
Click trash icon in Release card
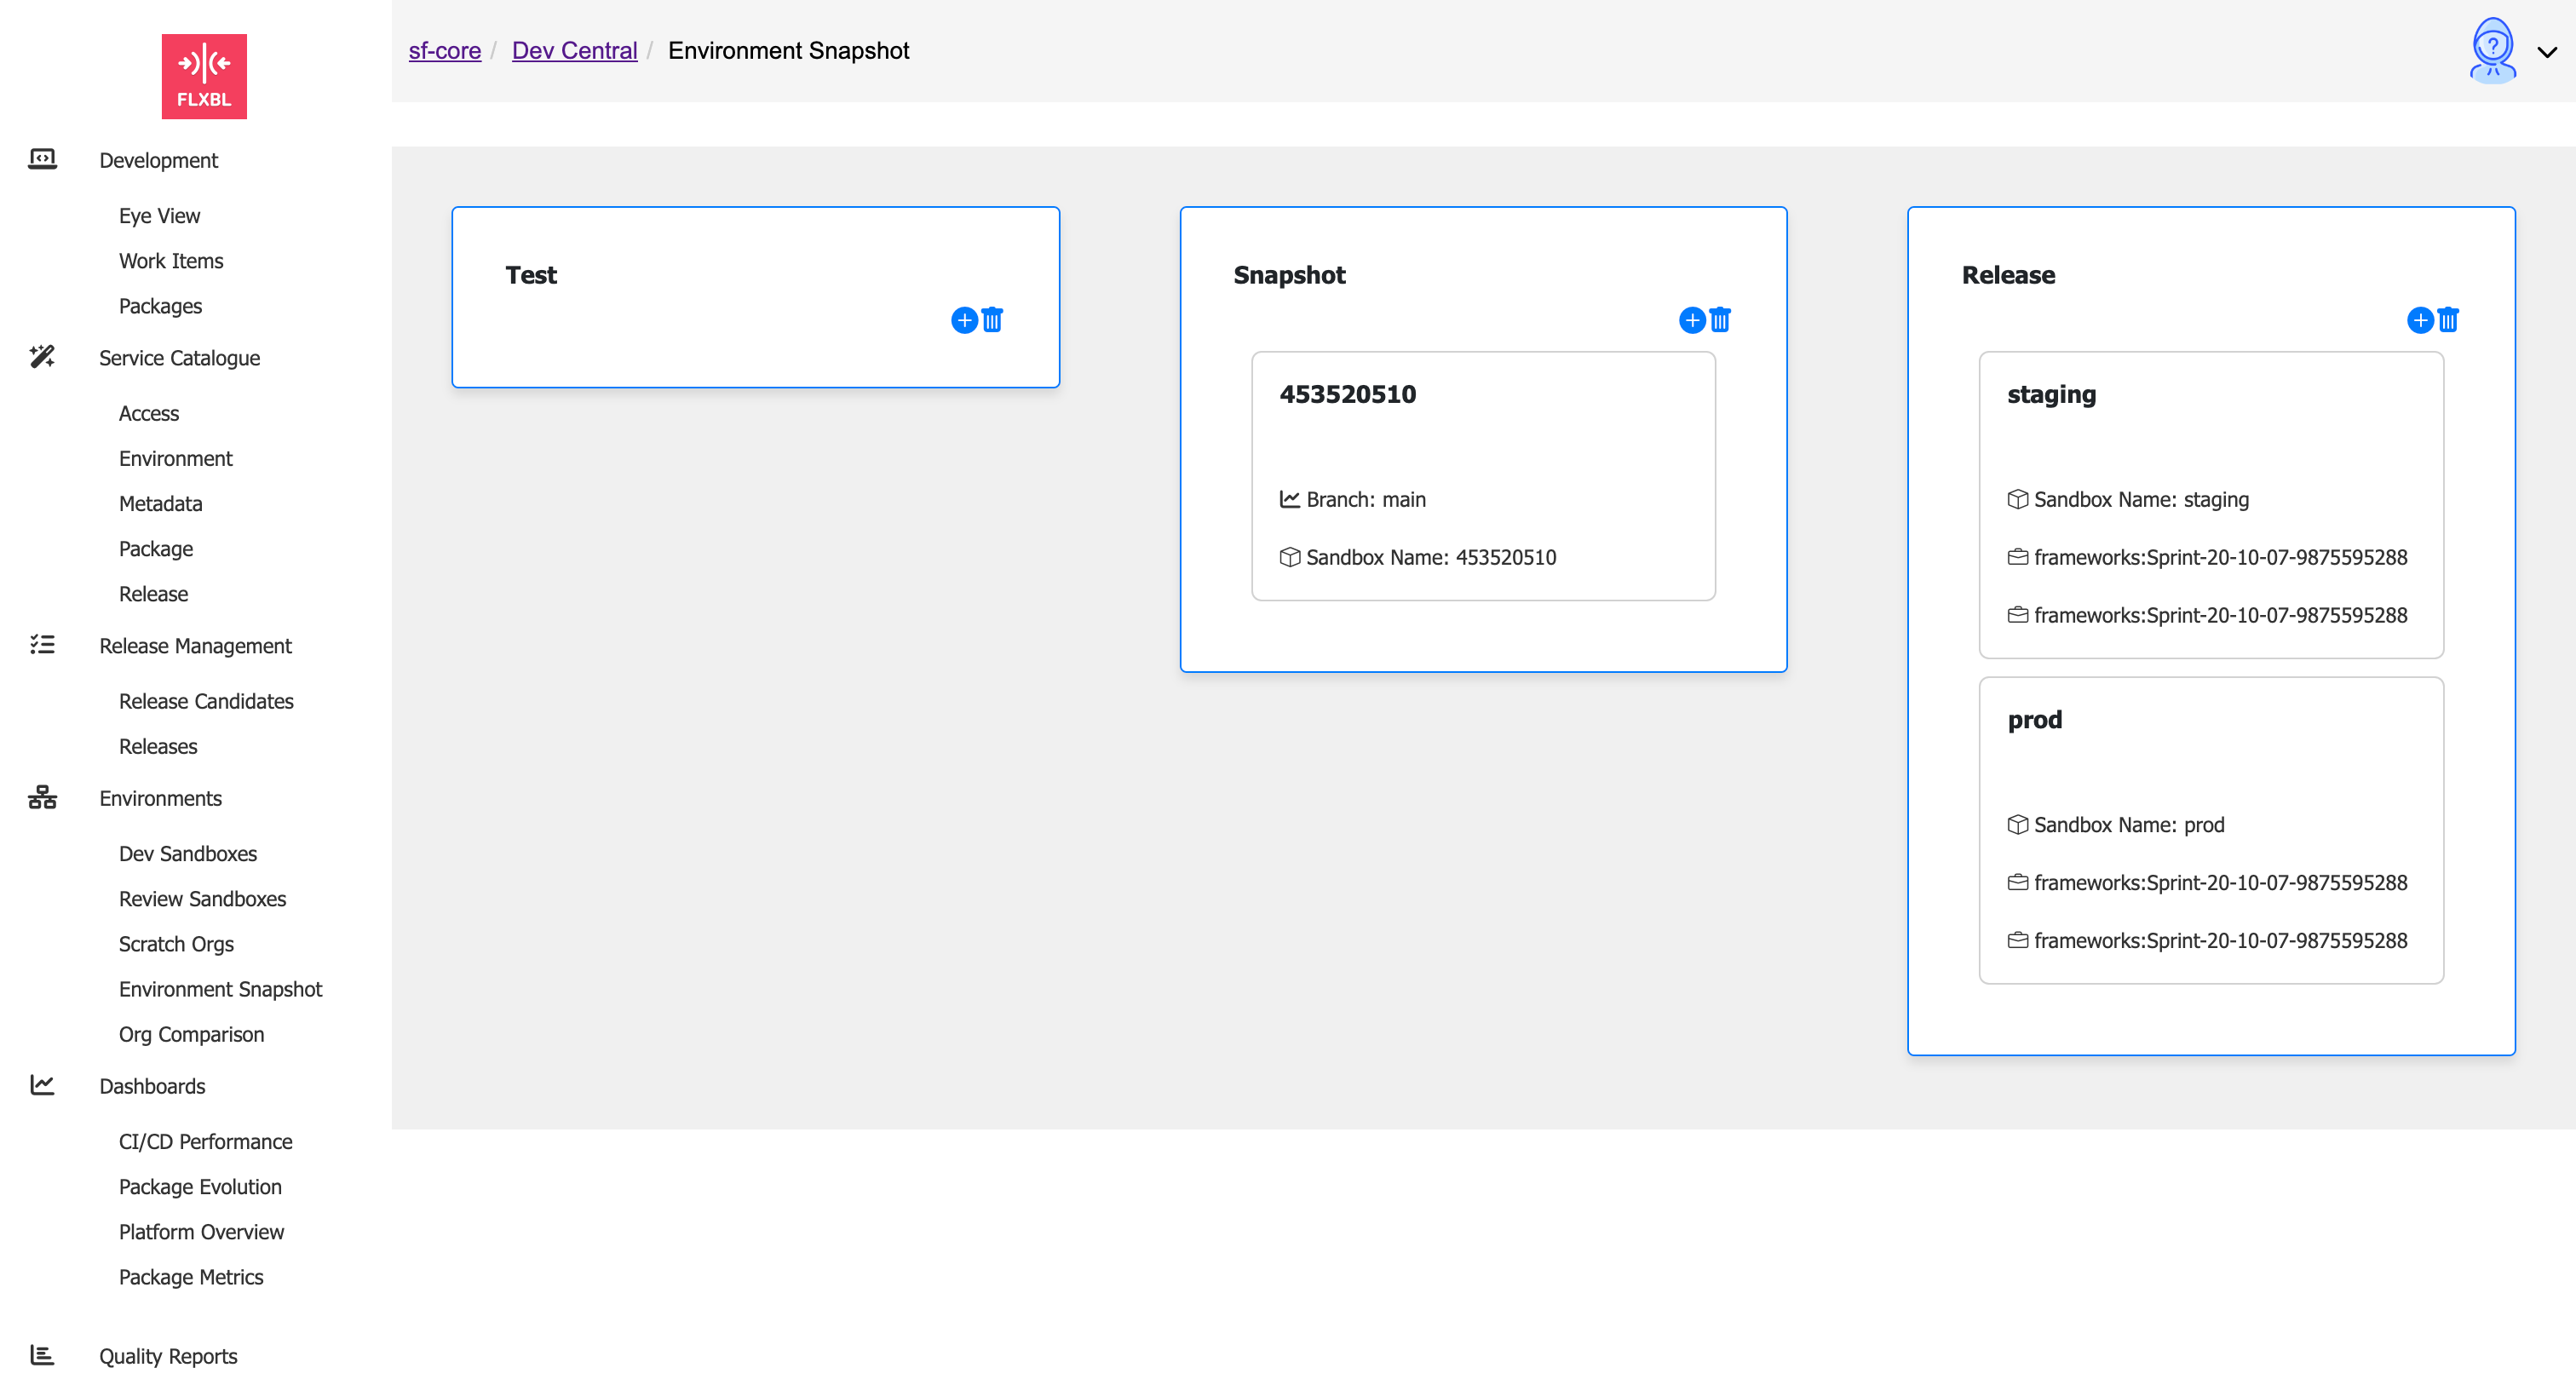[x=2447, y=320]
